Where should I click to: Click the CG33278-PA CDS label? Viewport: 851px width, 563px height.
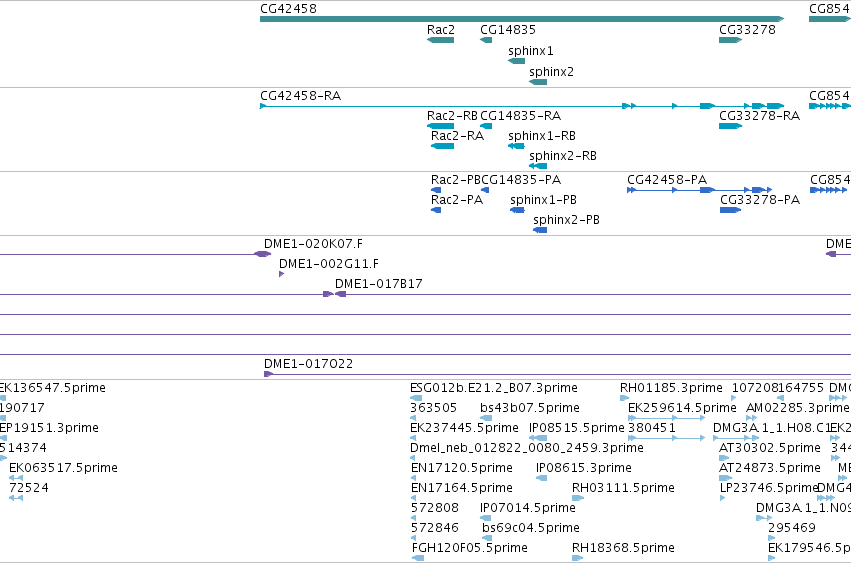(760, 200)
